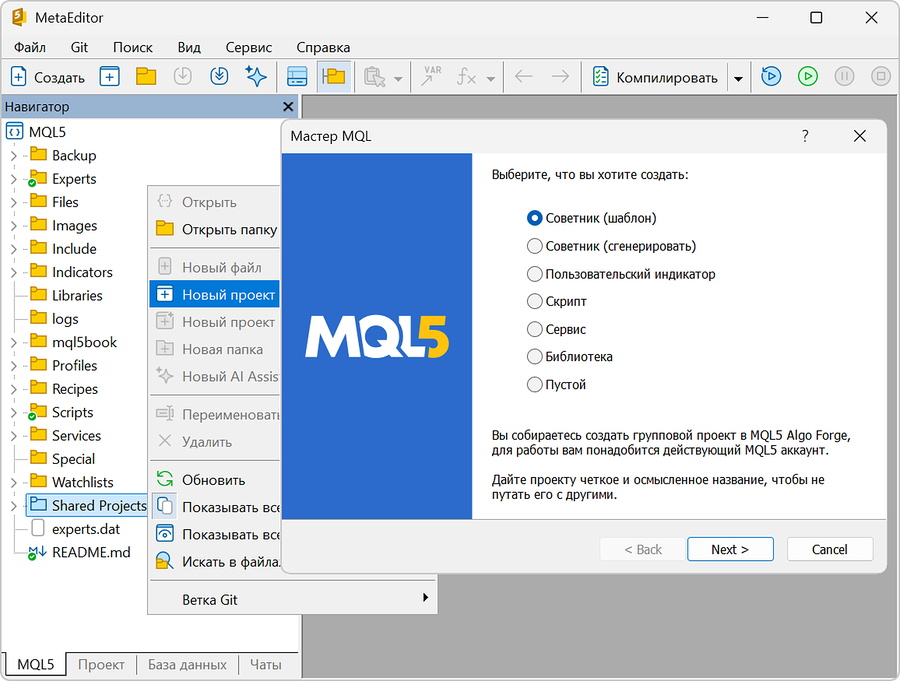Expand the Images folder in Navigator
Screen dimensions: 900x681
point(14,226)
